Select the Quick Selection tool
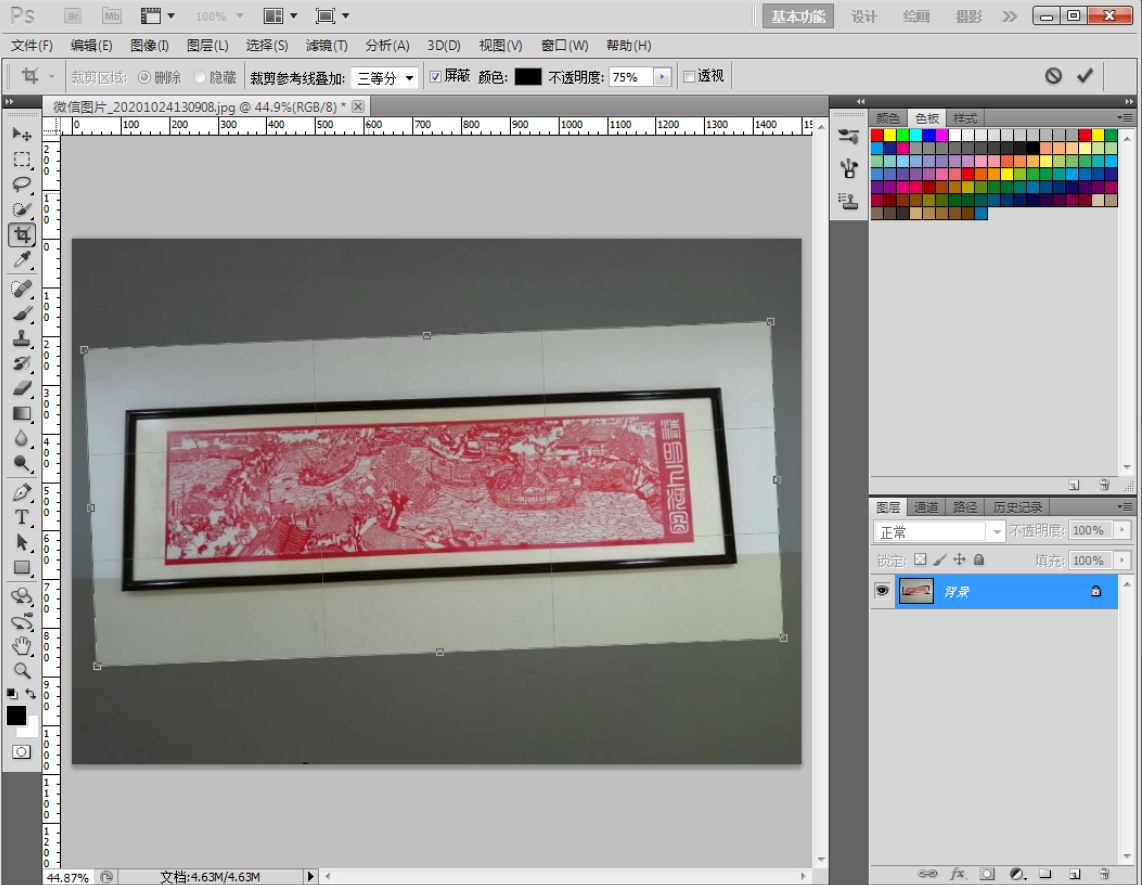 point(22,210)
